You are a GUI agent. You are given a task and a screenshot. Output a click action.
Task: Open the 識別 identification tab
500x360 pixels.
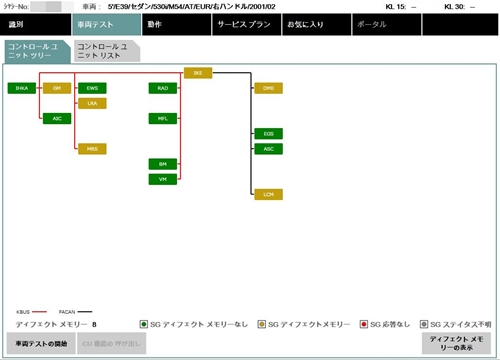click(x=36, y=24)
